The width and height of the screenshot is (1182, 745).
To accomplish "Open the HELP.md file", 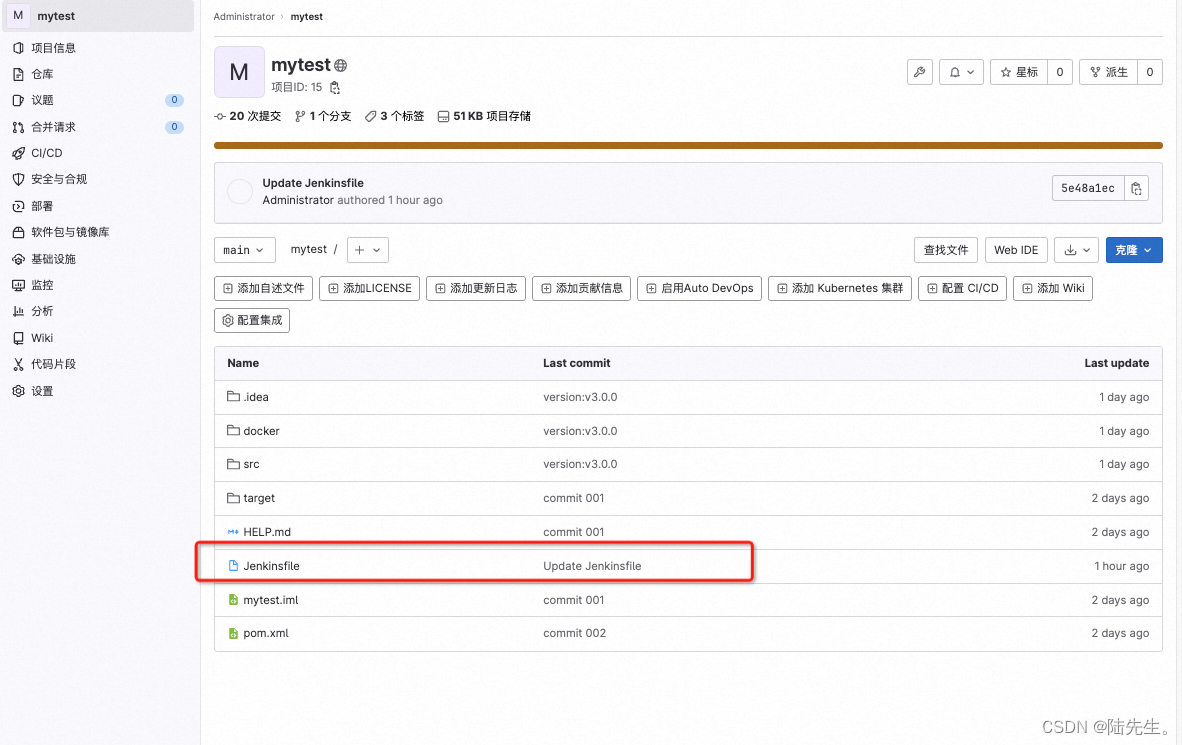I will 267,532.
